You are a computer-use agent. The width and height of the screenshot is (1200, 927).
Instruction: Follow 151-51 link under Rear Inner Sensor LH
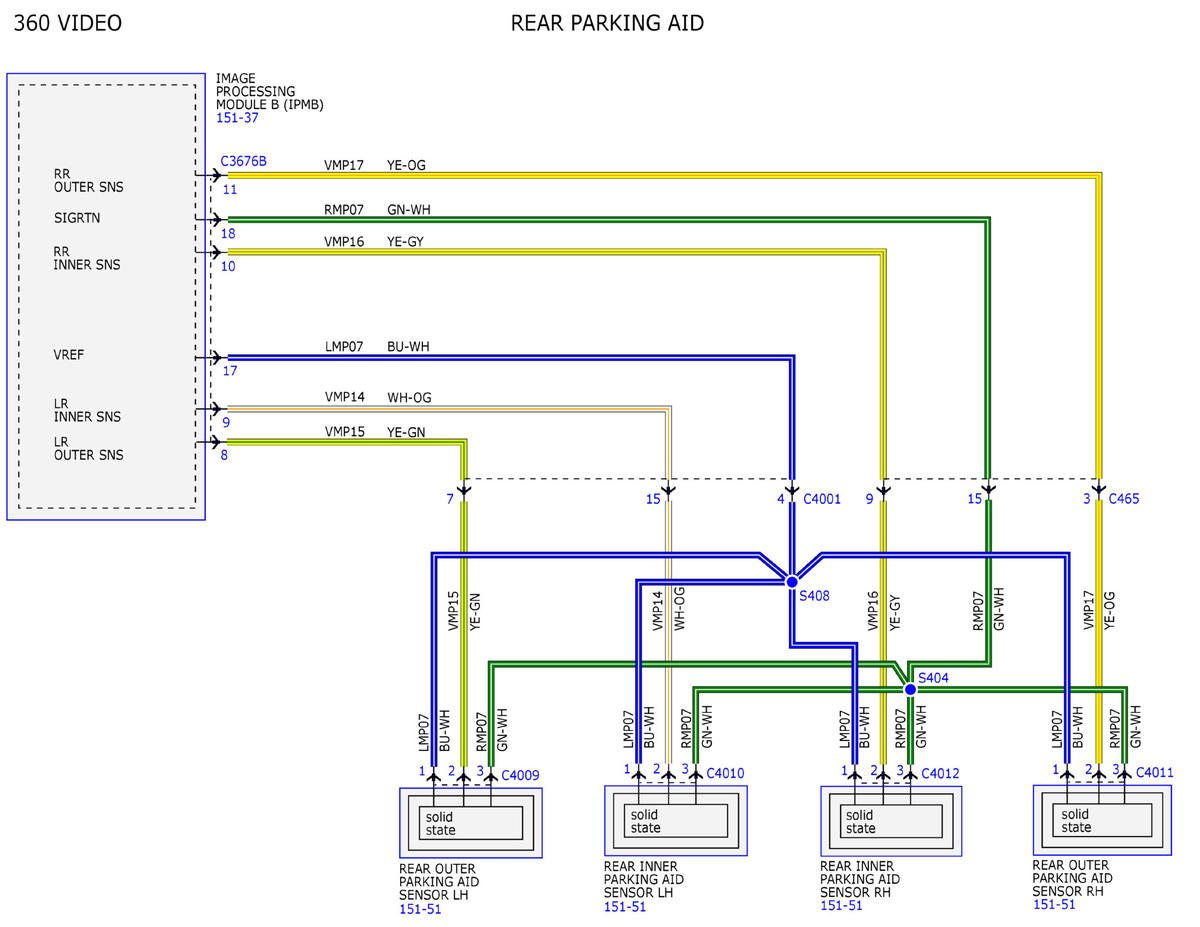(x=625, y=906)
